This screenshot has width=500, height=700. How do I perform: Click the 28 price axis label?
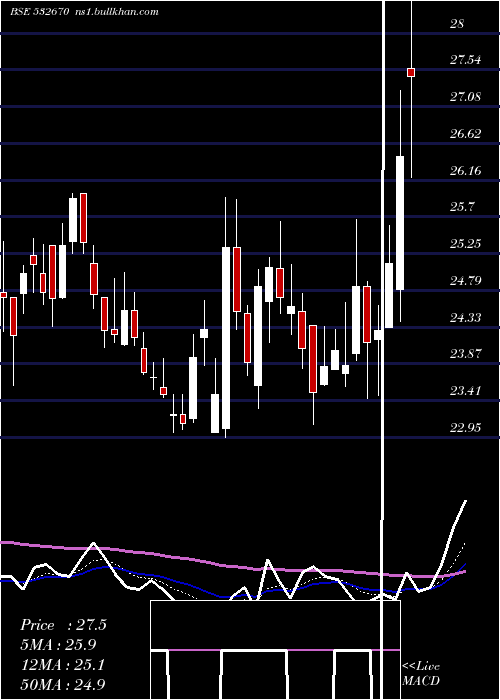click(x=457, y=24)
